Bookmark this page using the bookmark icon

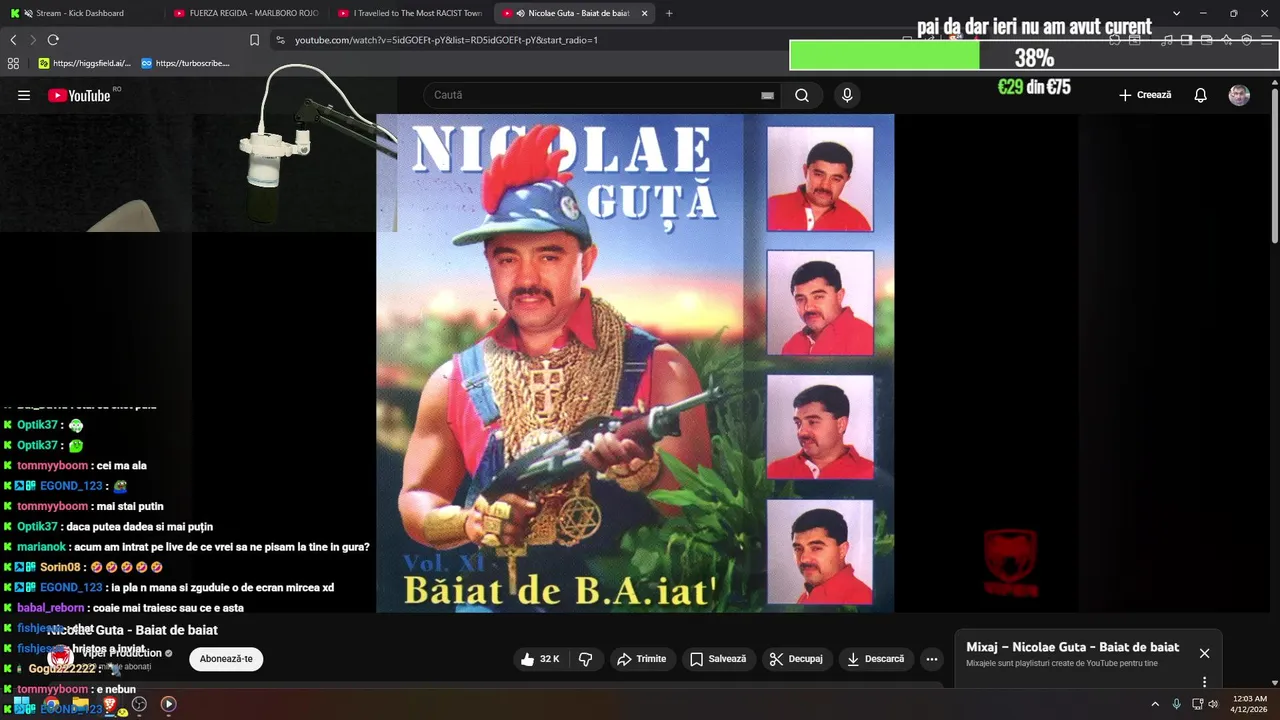pos(254,40)
